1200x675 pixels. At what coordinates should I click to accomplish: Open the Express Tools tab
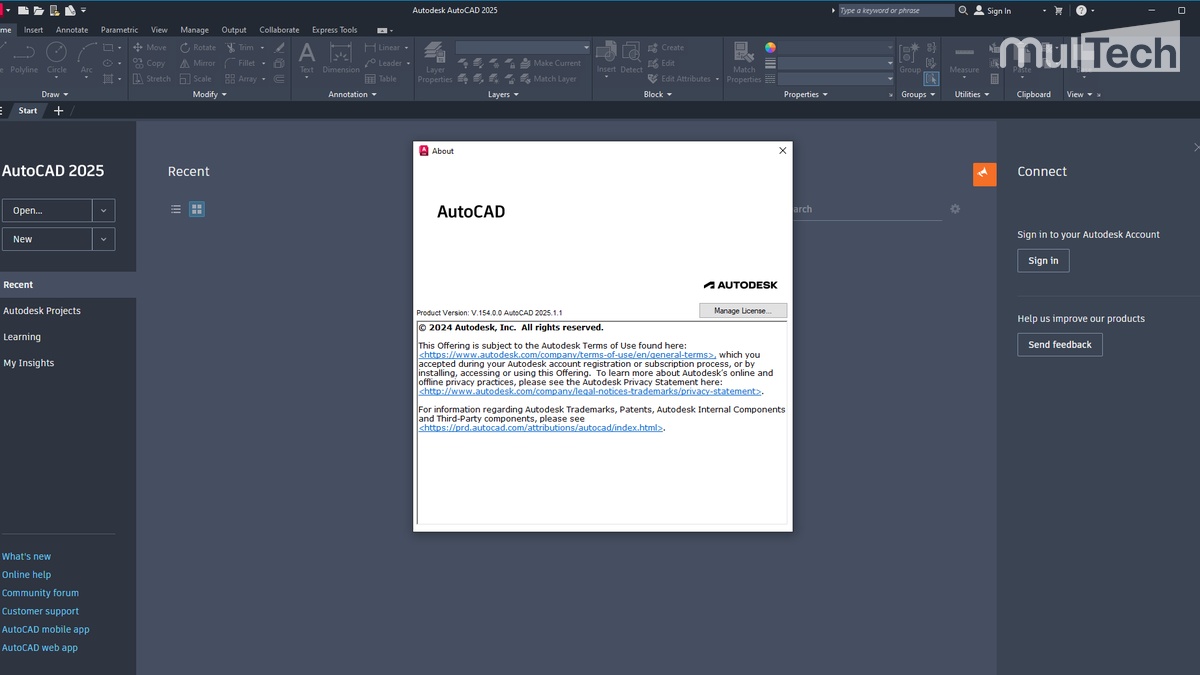pyautogui.click(x=334, y=29)
